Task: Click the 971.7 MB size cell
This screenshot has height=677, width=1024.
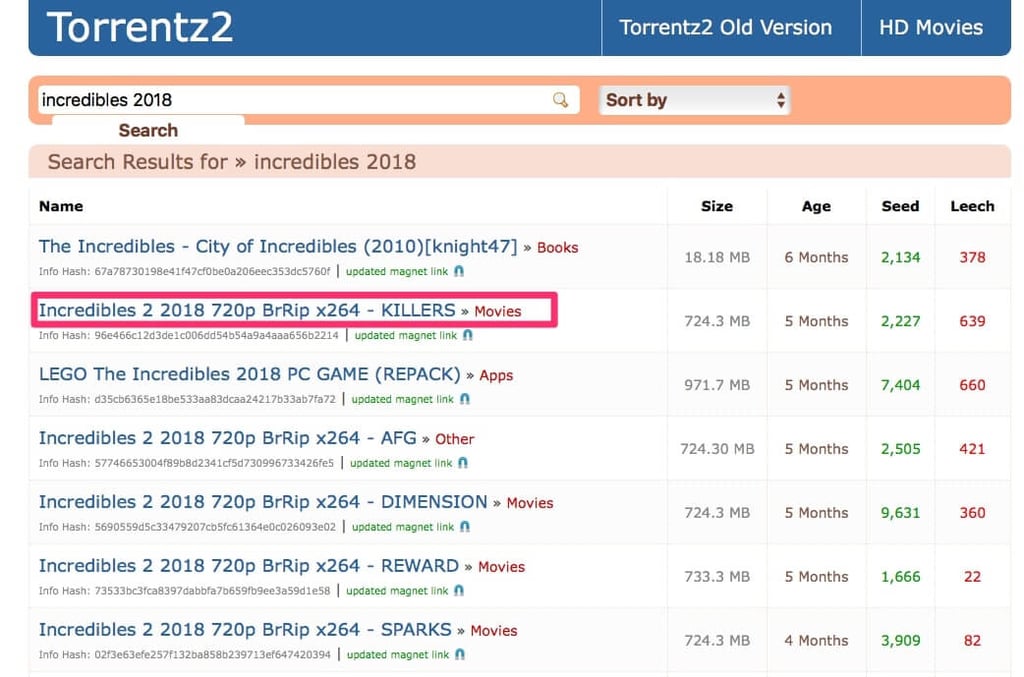Action: pyautogui.click(x=717, y=385)
